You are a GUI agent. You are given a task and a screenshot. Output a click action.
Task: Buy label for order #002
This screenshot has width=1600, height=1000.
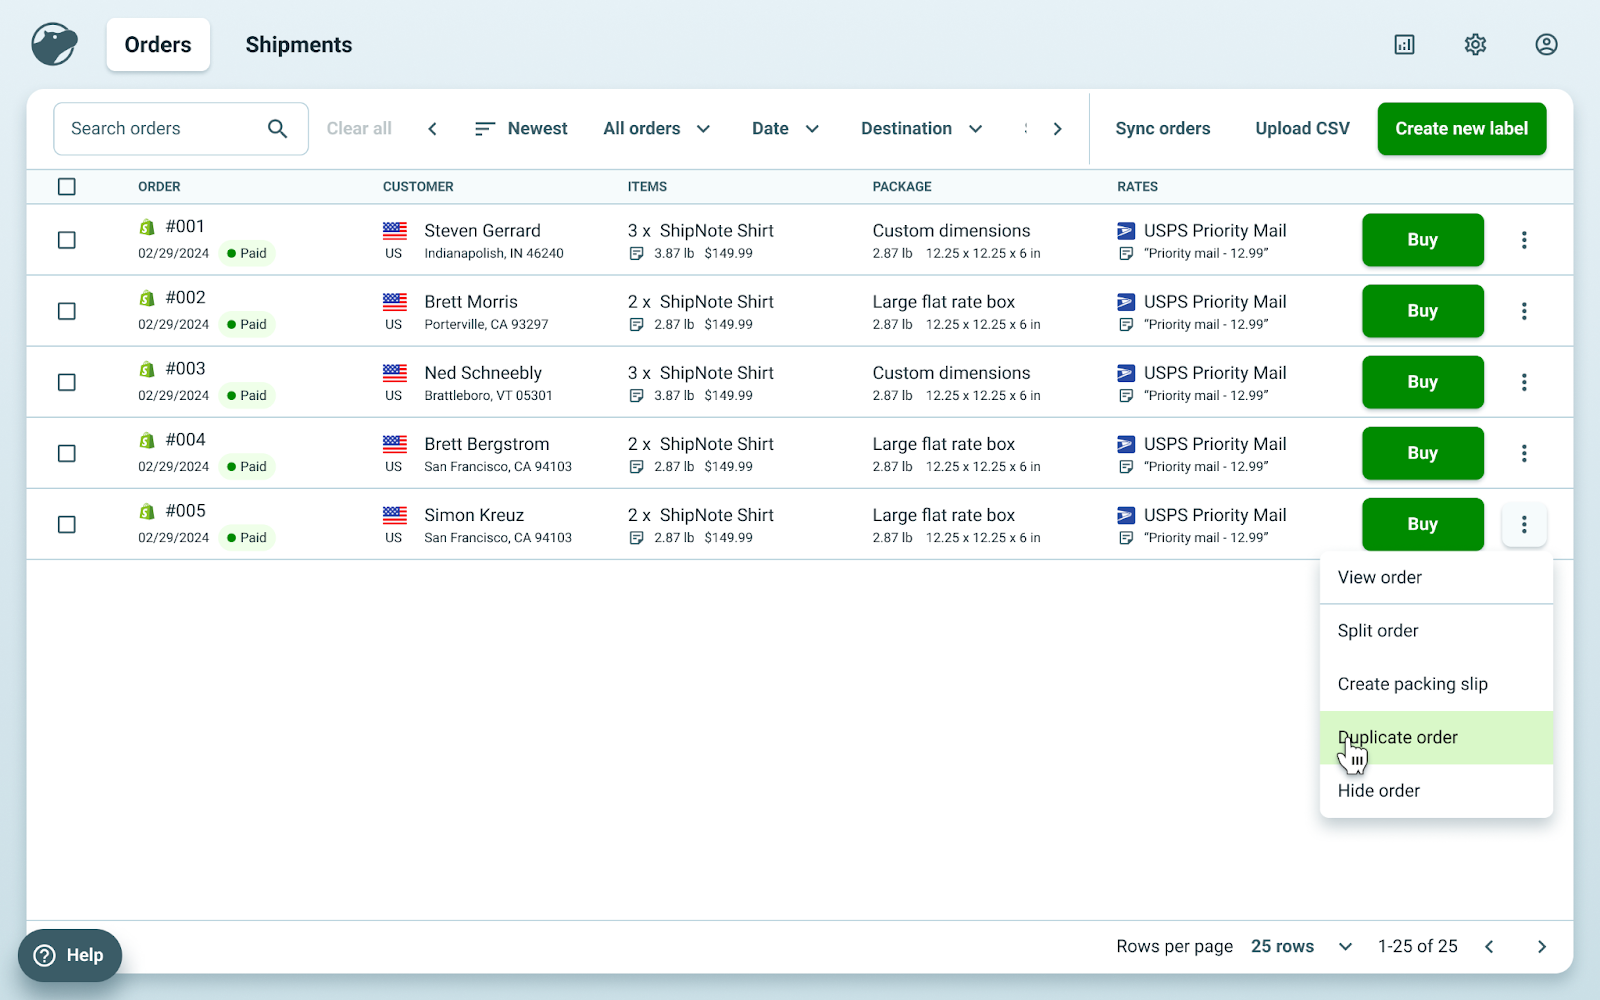pyautogui.click(x=1423, y=311)
